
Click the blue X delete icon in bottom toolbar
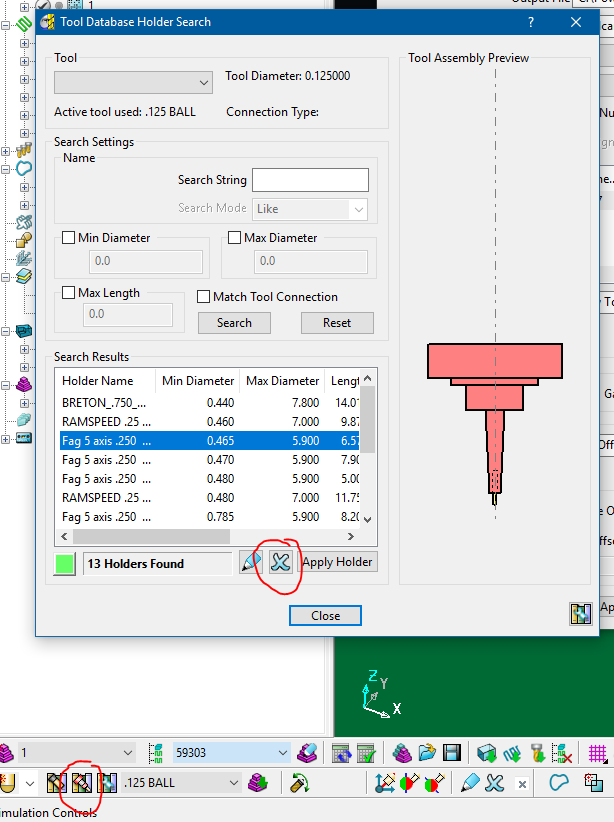tap(494, 783)
